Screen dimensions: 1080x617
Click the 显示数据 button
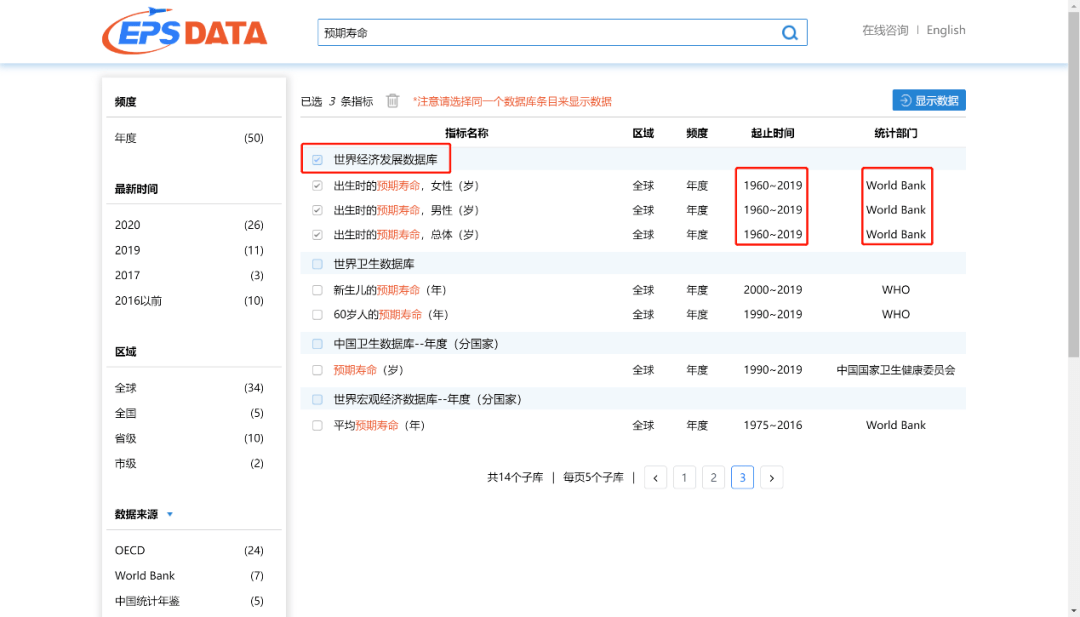coord(928,100)
